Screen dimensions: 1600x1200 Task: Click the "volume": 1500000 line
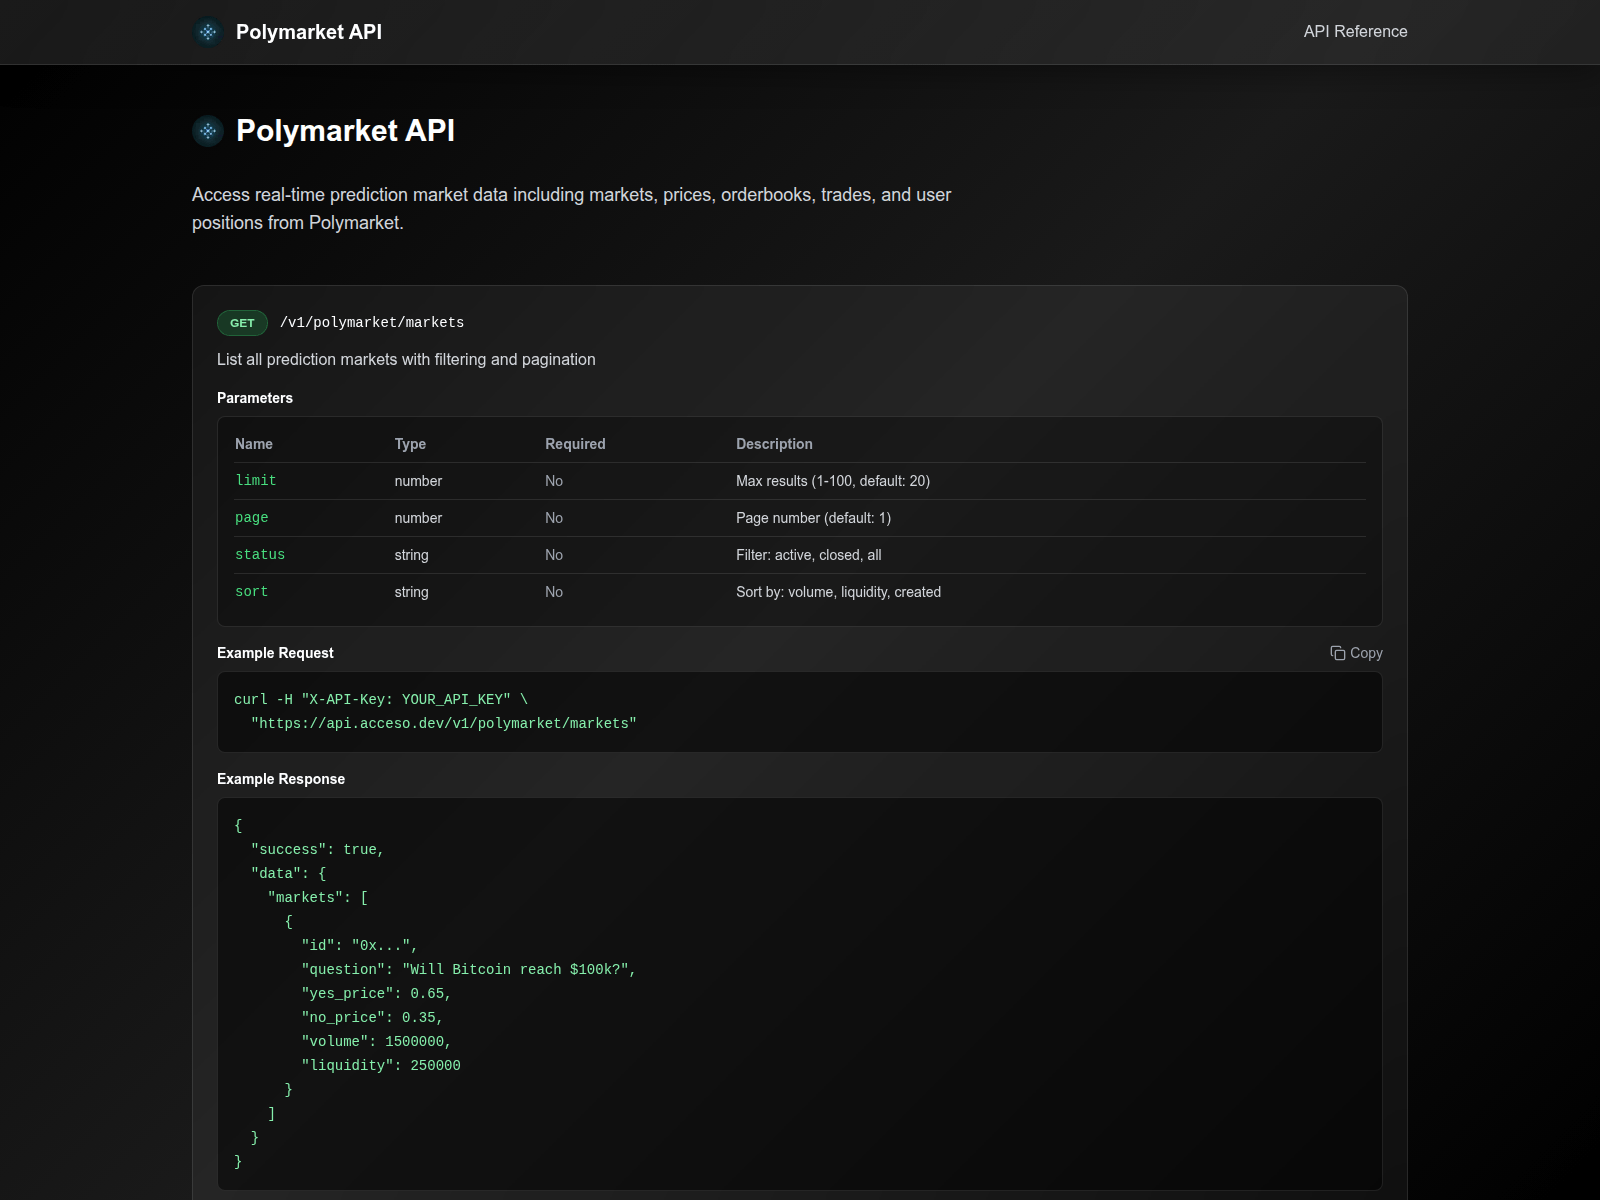coord(377,1042)
